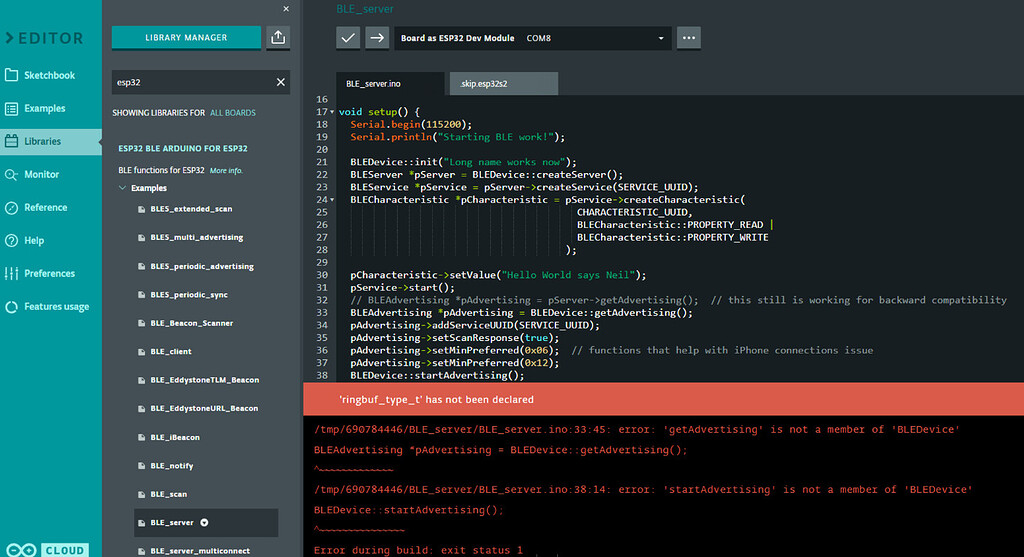
Task: Open the Serial Monitor section
Action: coord(42,174)
